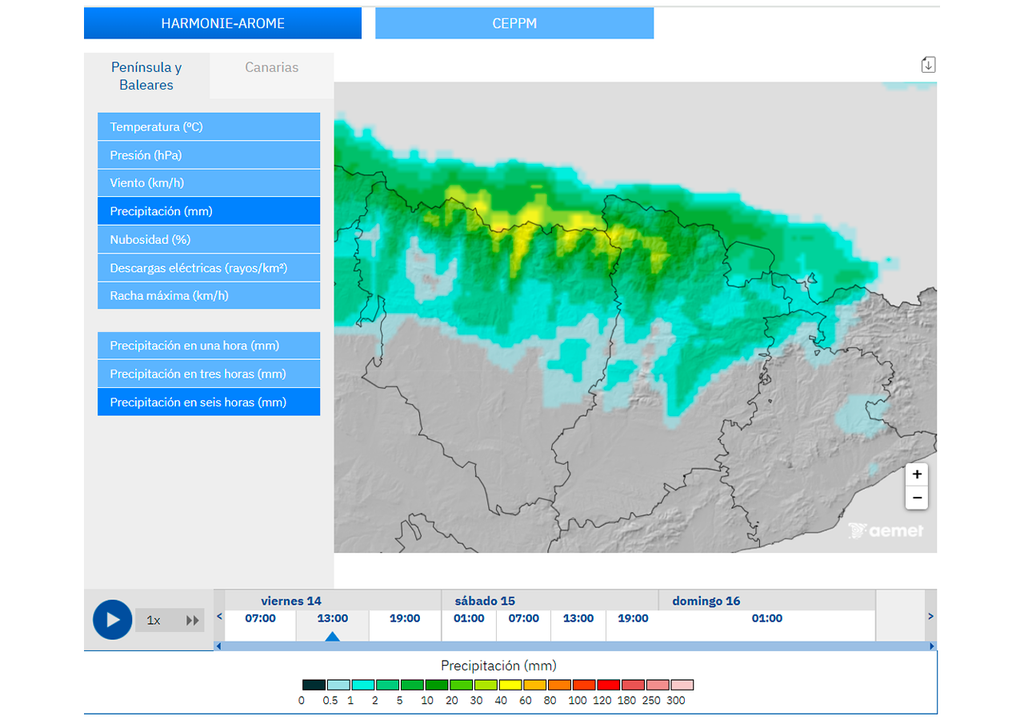1024x720 pixels.
Task: Jump to sábado 15 07:00 timestep
Action: 524,619
